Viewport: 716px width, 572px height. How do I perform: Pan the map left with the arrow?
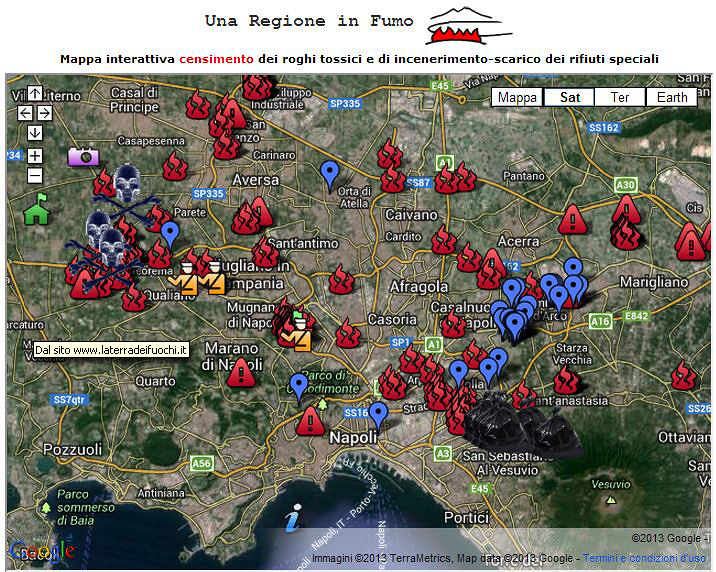coord(25,113)
